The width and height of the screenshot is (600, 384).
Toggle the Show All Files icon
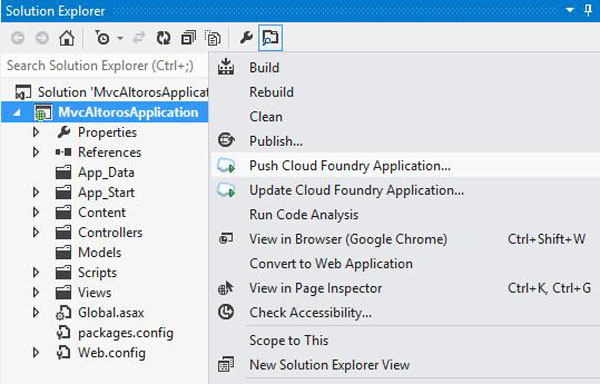pyautogui.click(x=213, y=38)
